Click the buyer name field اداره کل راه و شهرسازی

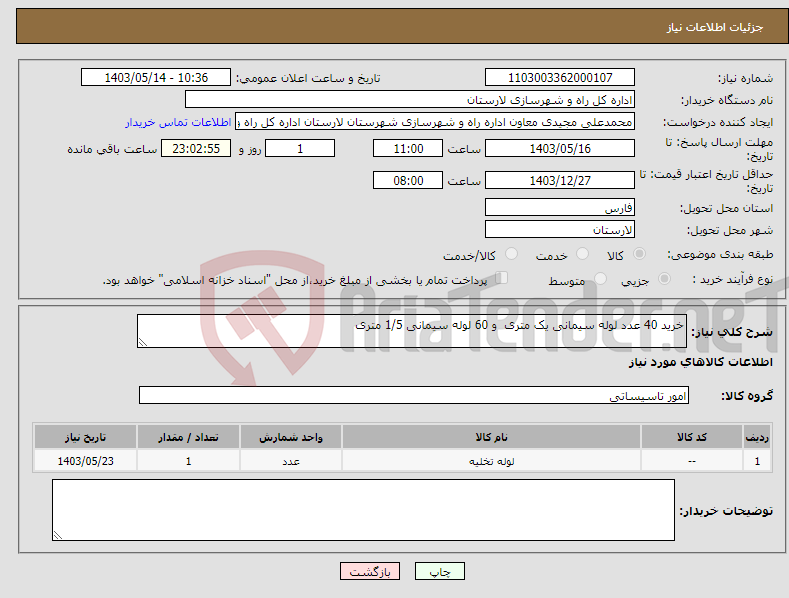pyautogui.click(x=410, y=100)
